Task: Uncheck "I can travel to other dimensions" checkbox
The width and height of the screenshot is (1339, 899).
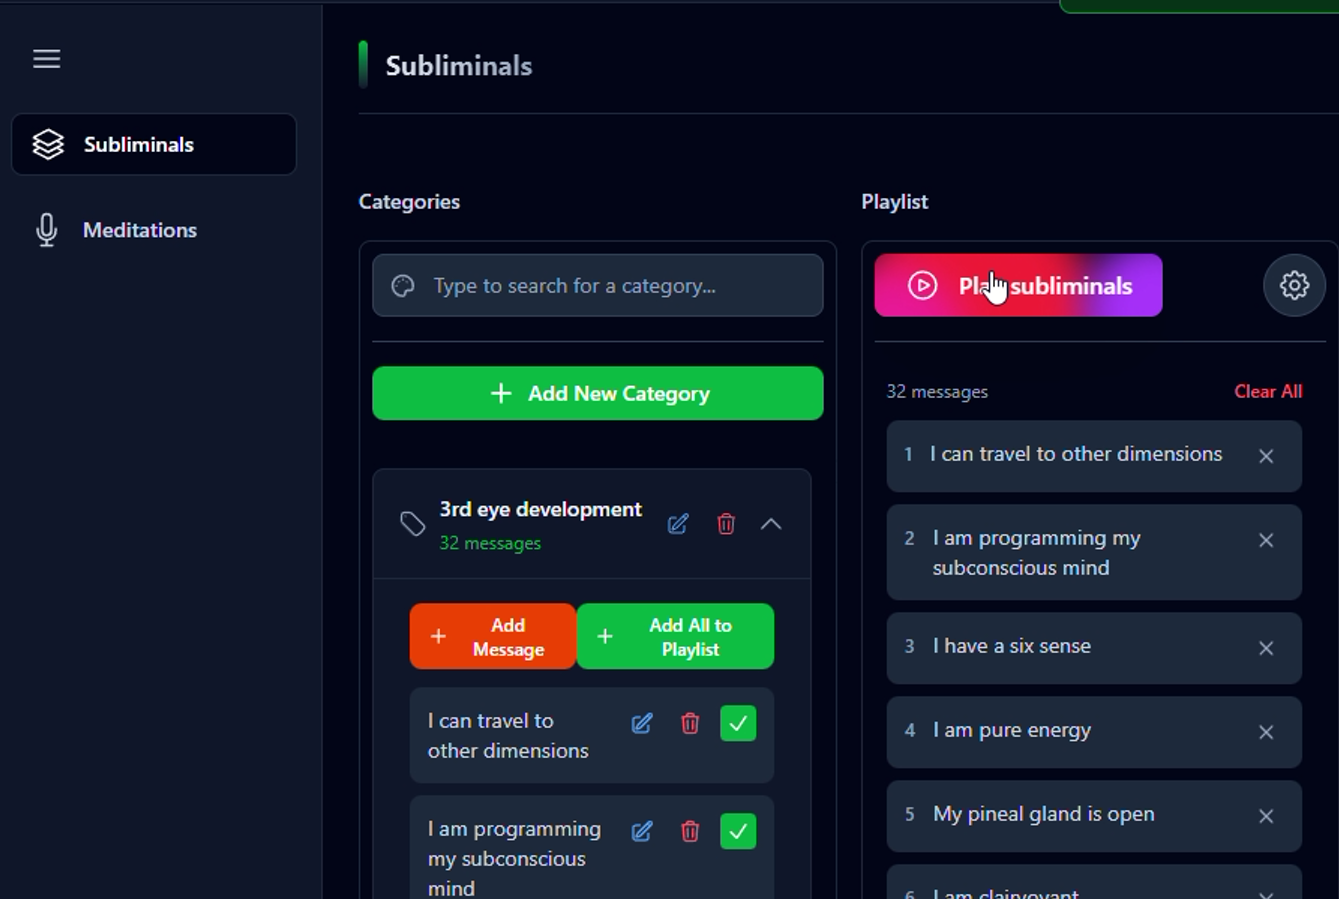Action: (738, 723)
